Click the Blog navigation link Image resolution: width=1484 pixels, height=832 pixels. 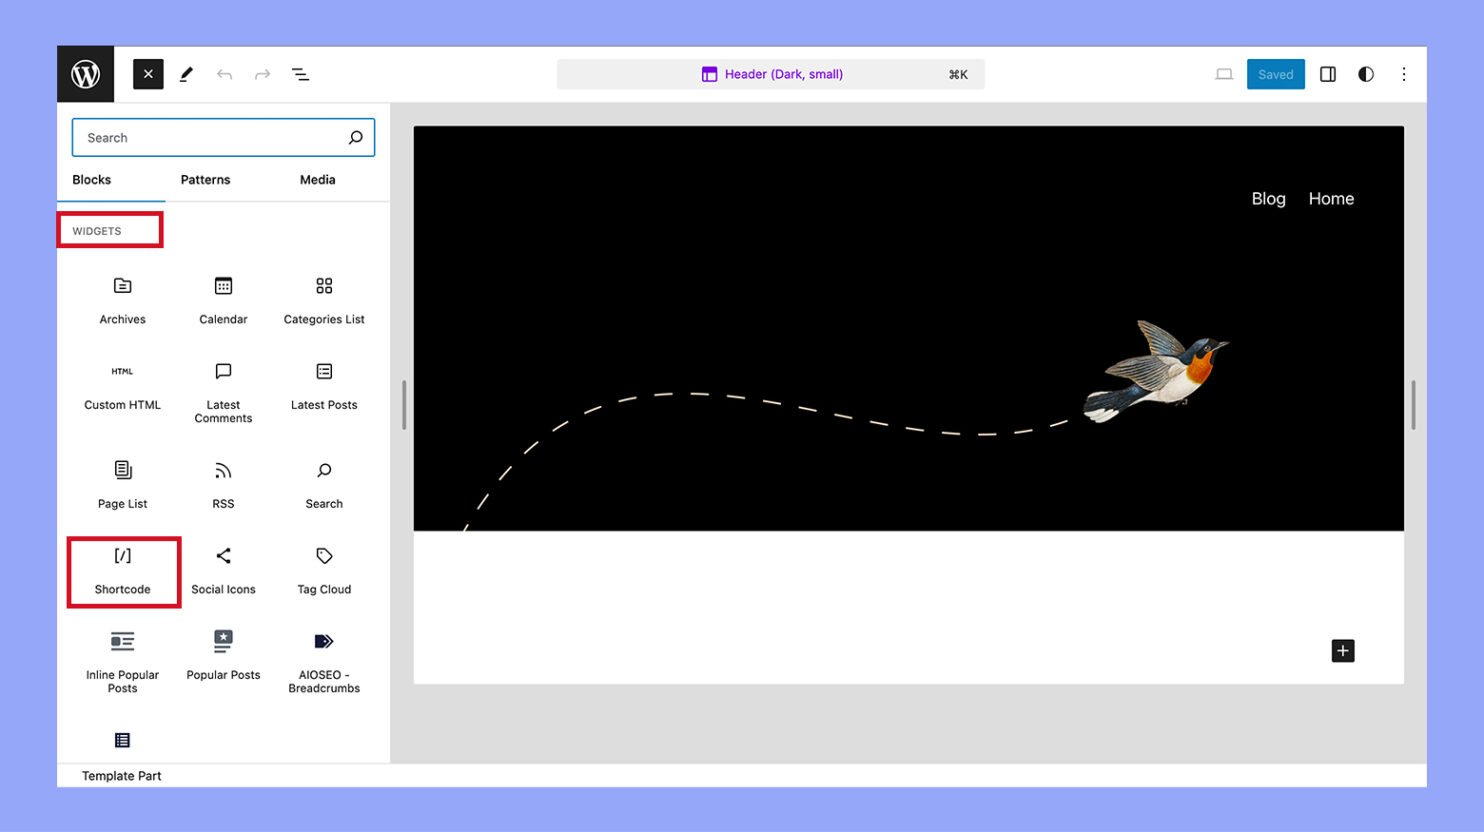pyautogui.click(x=1268, y=199)
